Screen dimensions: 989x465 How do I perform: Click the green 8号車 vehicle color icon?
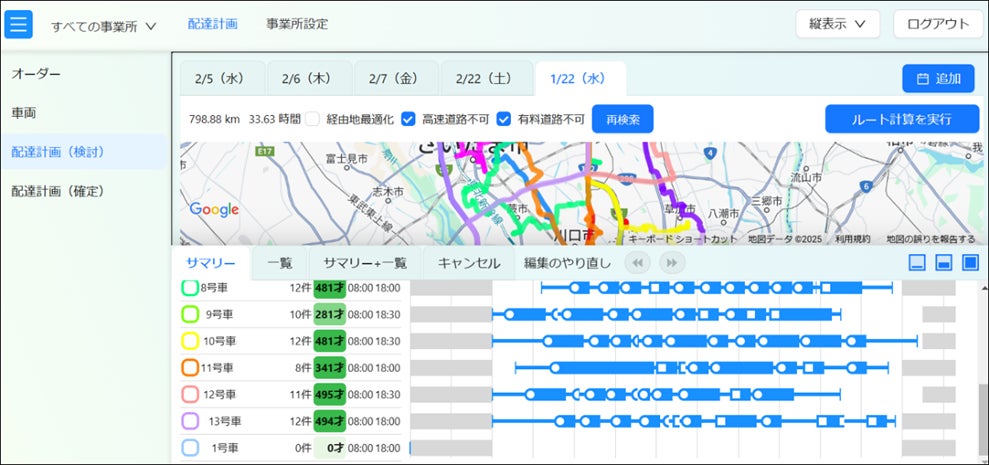point(189,288)
